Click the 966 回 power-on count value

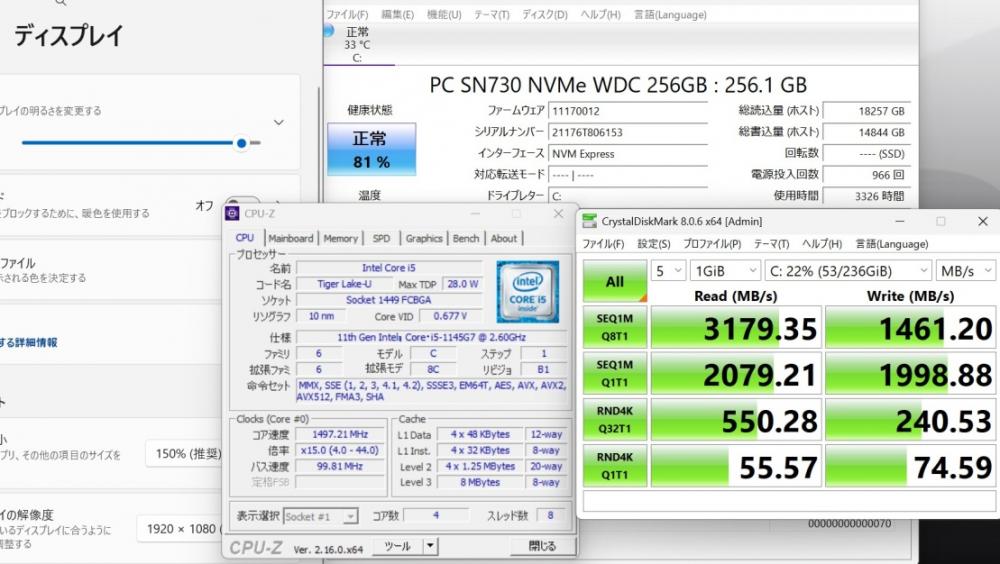[867, 174]
